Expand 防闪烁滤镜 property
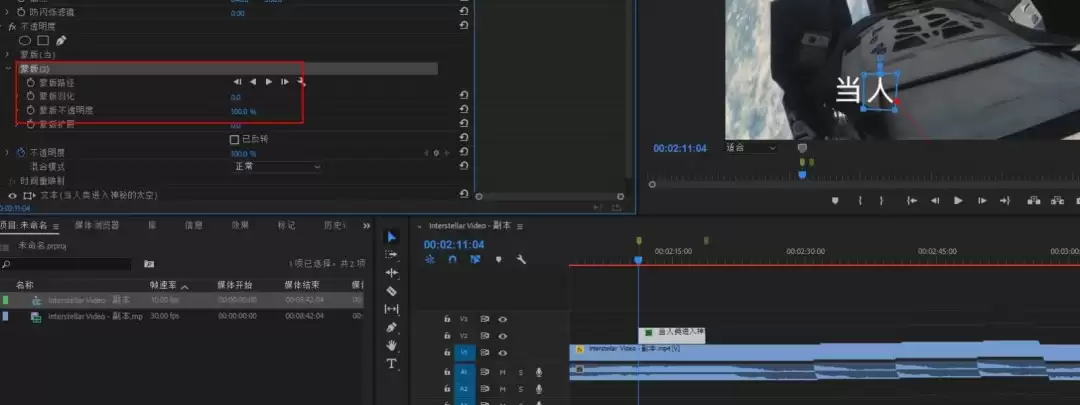 click(7, 12)
